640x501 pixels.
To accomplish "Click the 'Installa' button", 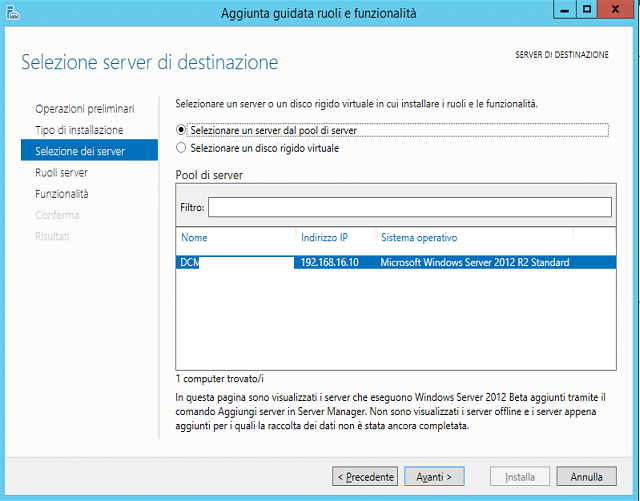I will point(520,477).
